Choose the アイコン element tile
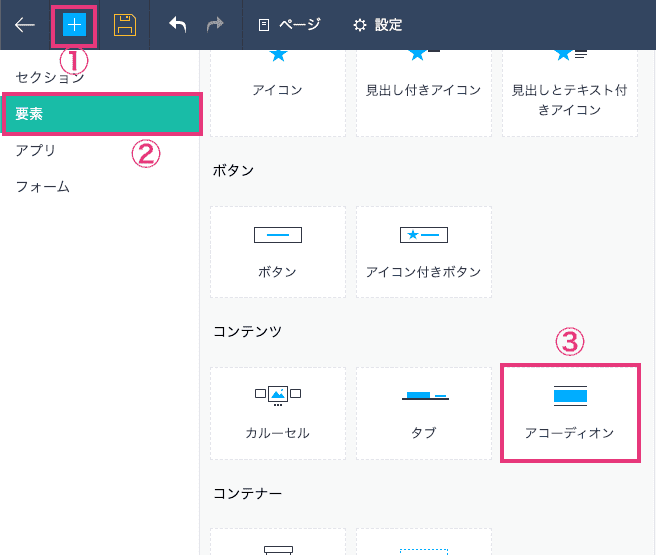This screenshot has width=656, height=555. coord(277,90)
